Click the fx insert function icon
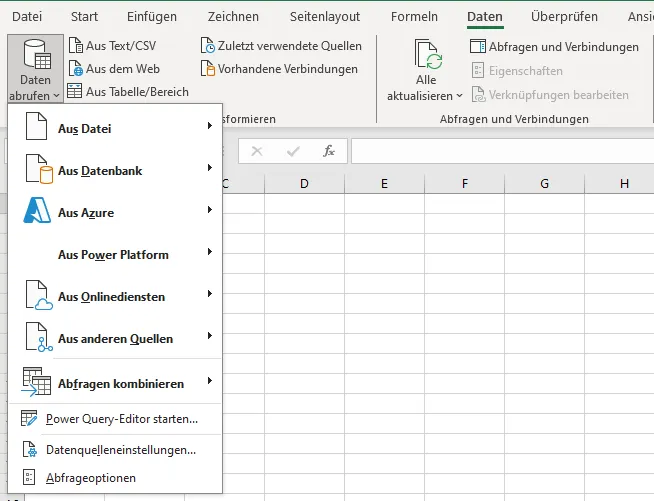Viewport: 654px width, 501px height. [329, 151]
